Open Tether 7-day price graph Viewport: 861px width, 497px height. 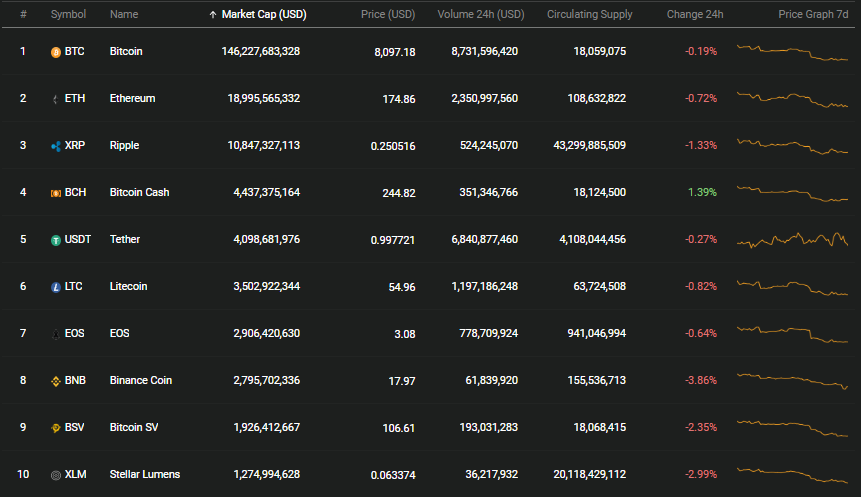click(x=792, y=239)
